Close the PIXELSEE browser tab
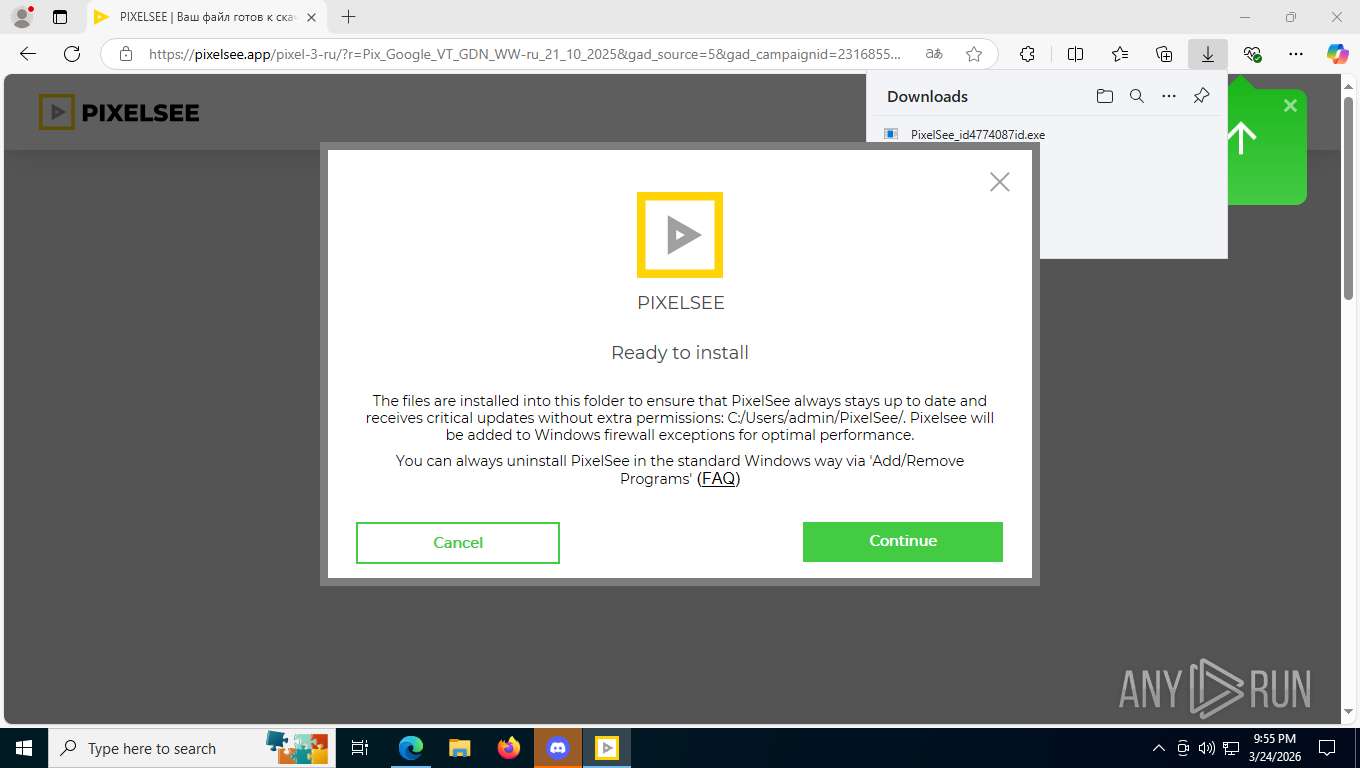Image resolution: width=1360 pixels, height=768 pixels. coord(312,17)
